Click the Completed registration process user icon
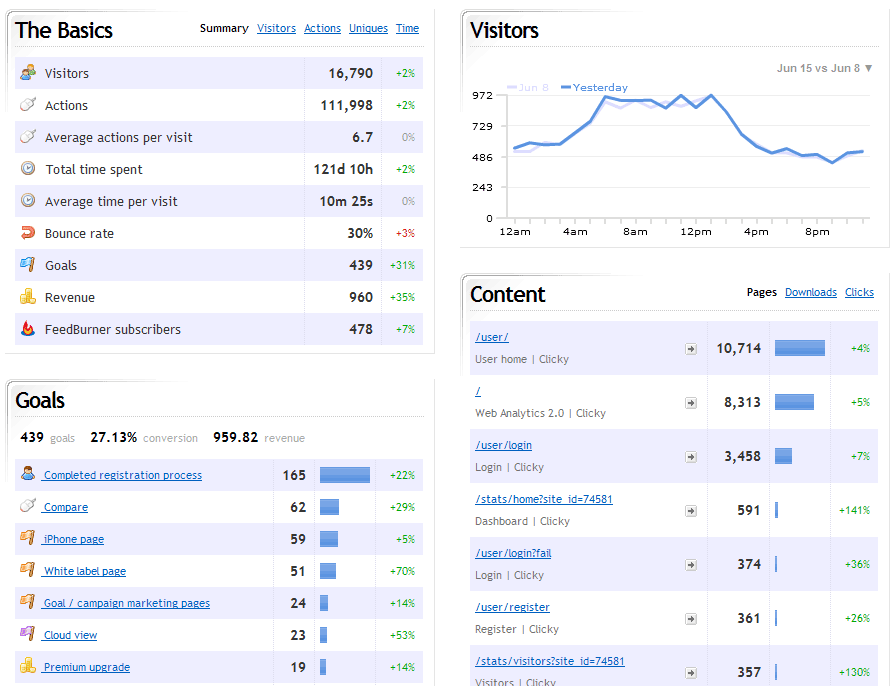 tap(28, 474)
